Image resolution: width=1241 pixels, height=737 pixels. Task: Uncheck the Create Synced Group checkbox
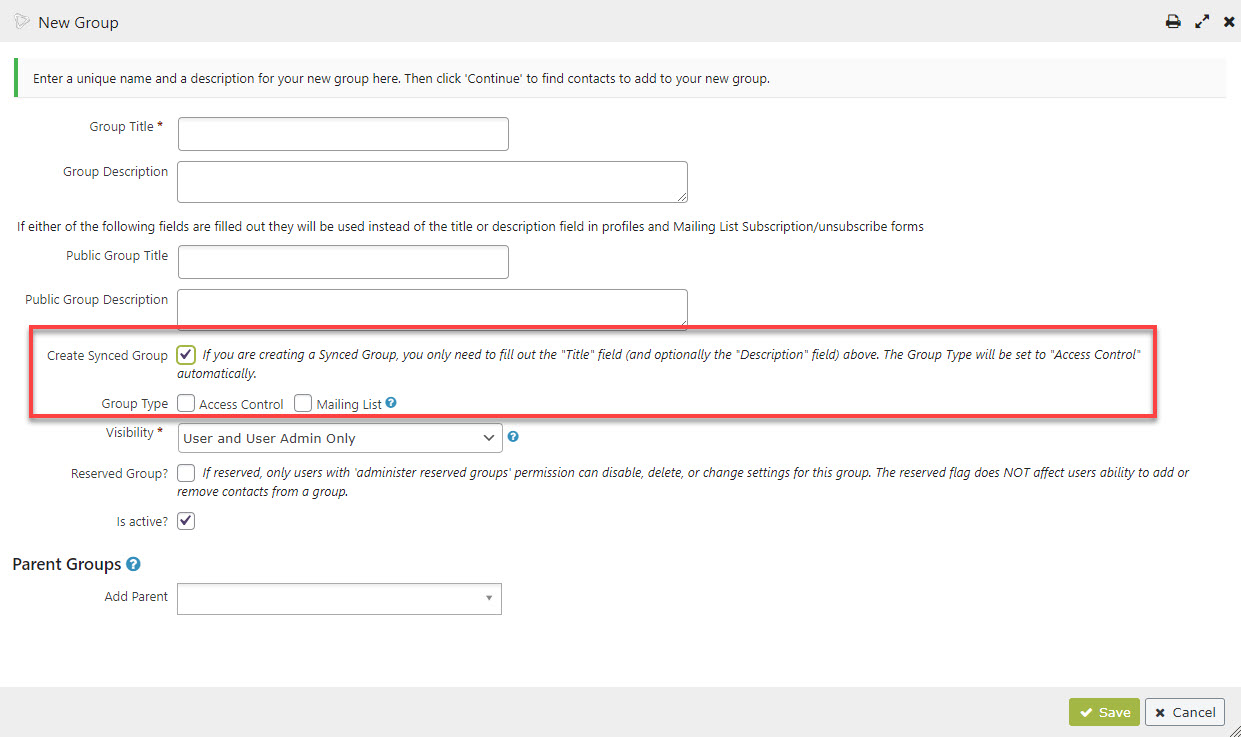tap(186, 355)
